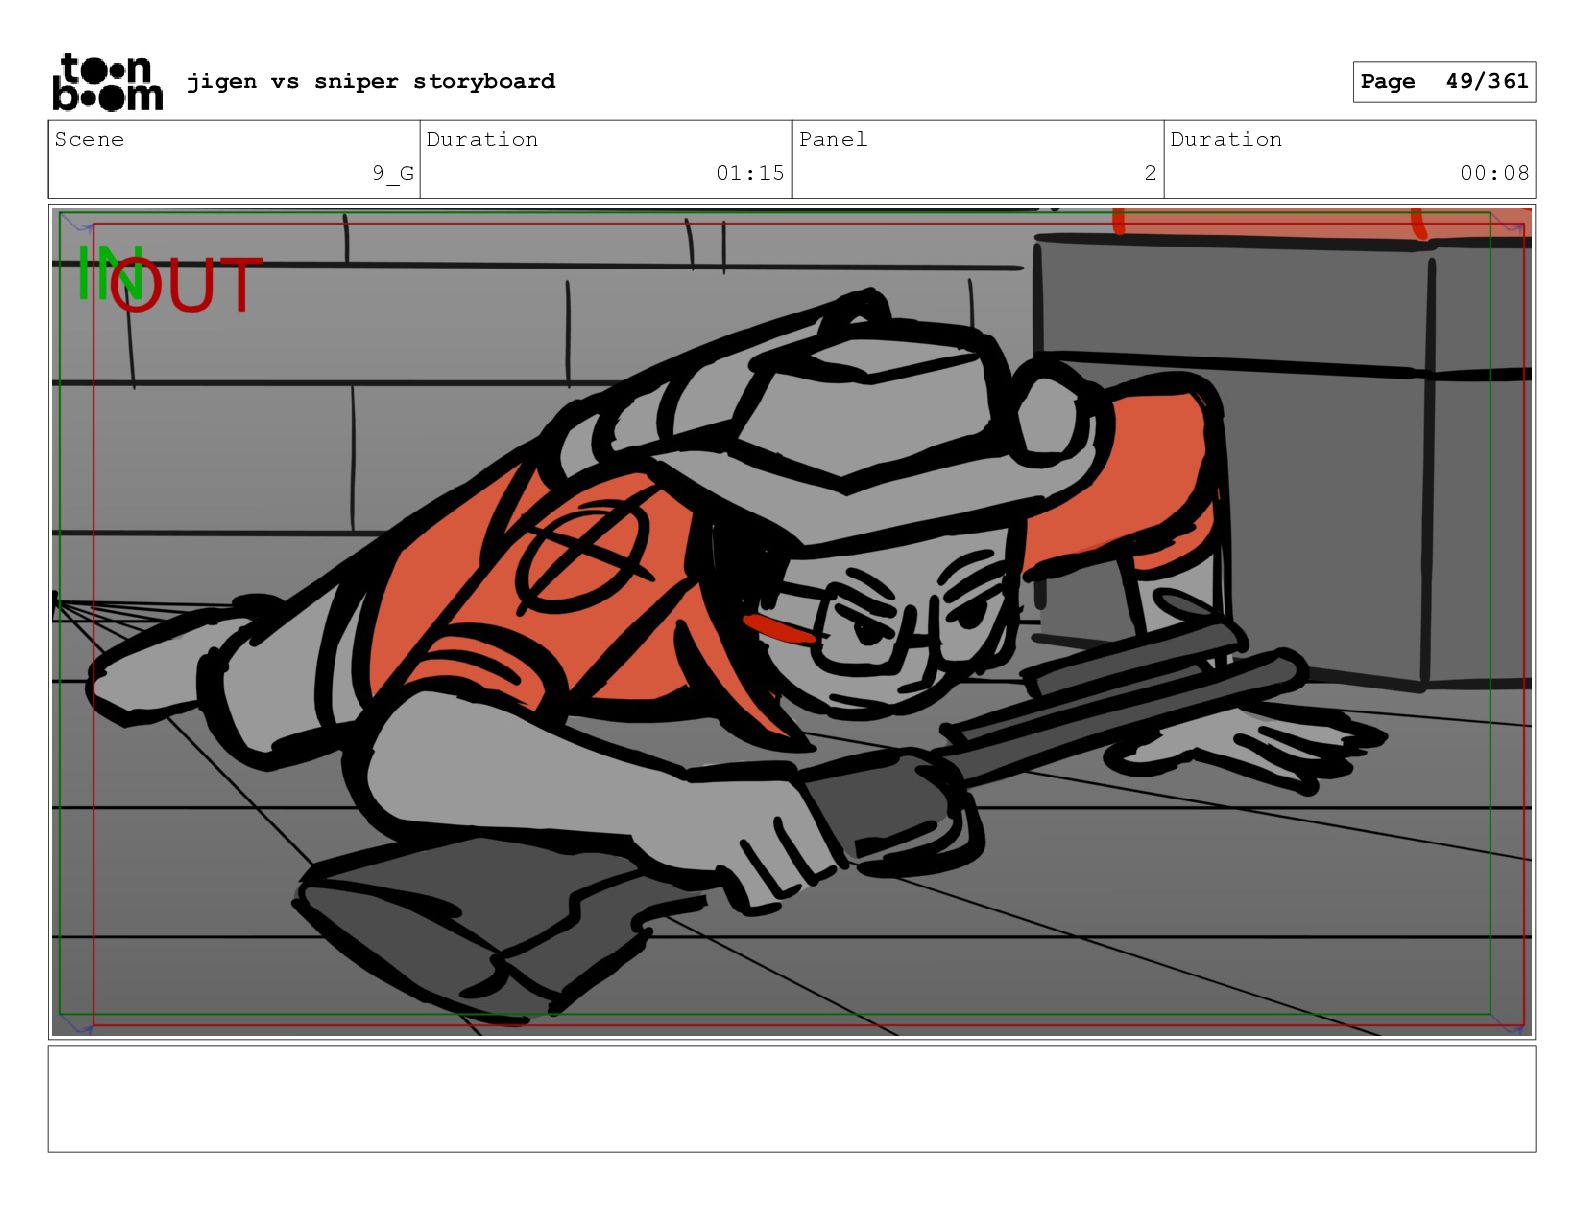Click the 'Panel' header label
Image resolution: width=1584 pixels, height=1224 pixels.
833,139
